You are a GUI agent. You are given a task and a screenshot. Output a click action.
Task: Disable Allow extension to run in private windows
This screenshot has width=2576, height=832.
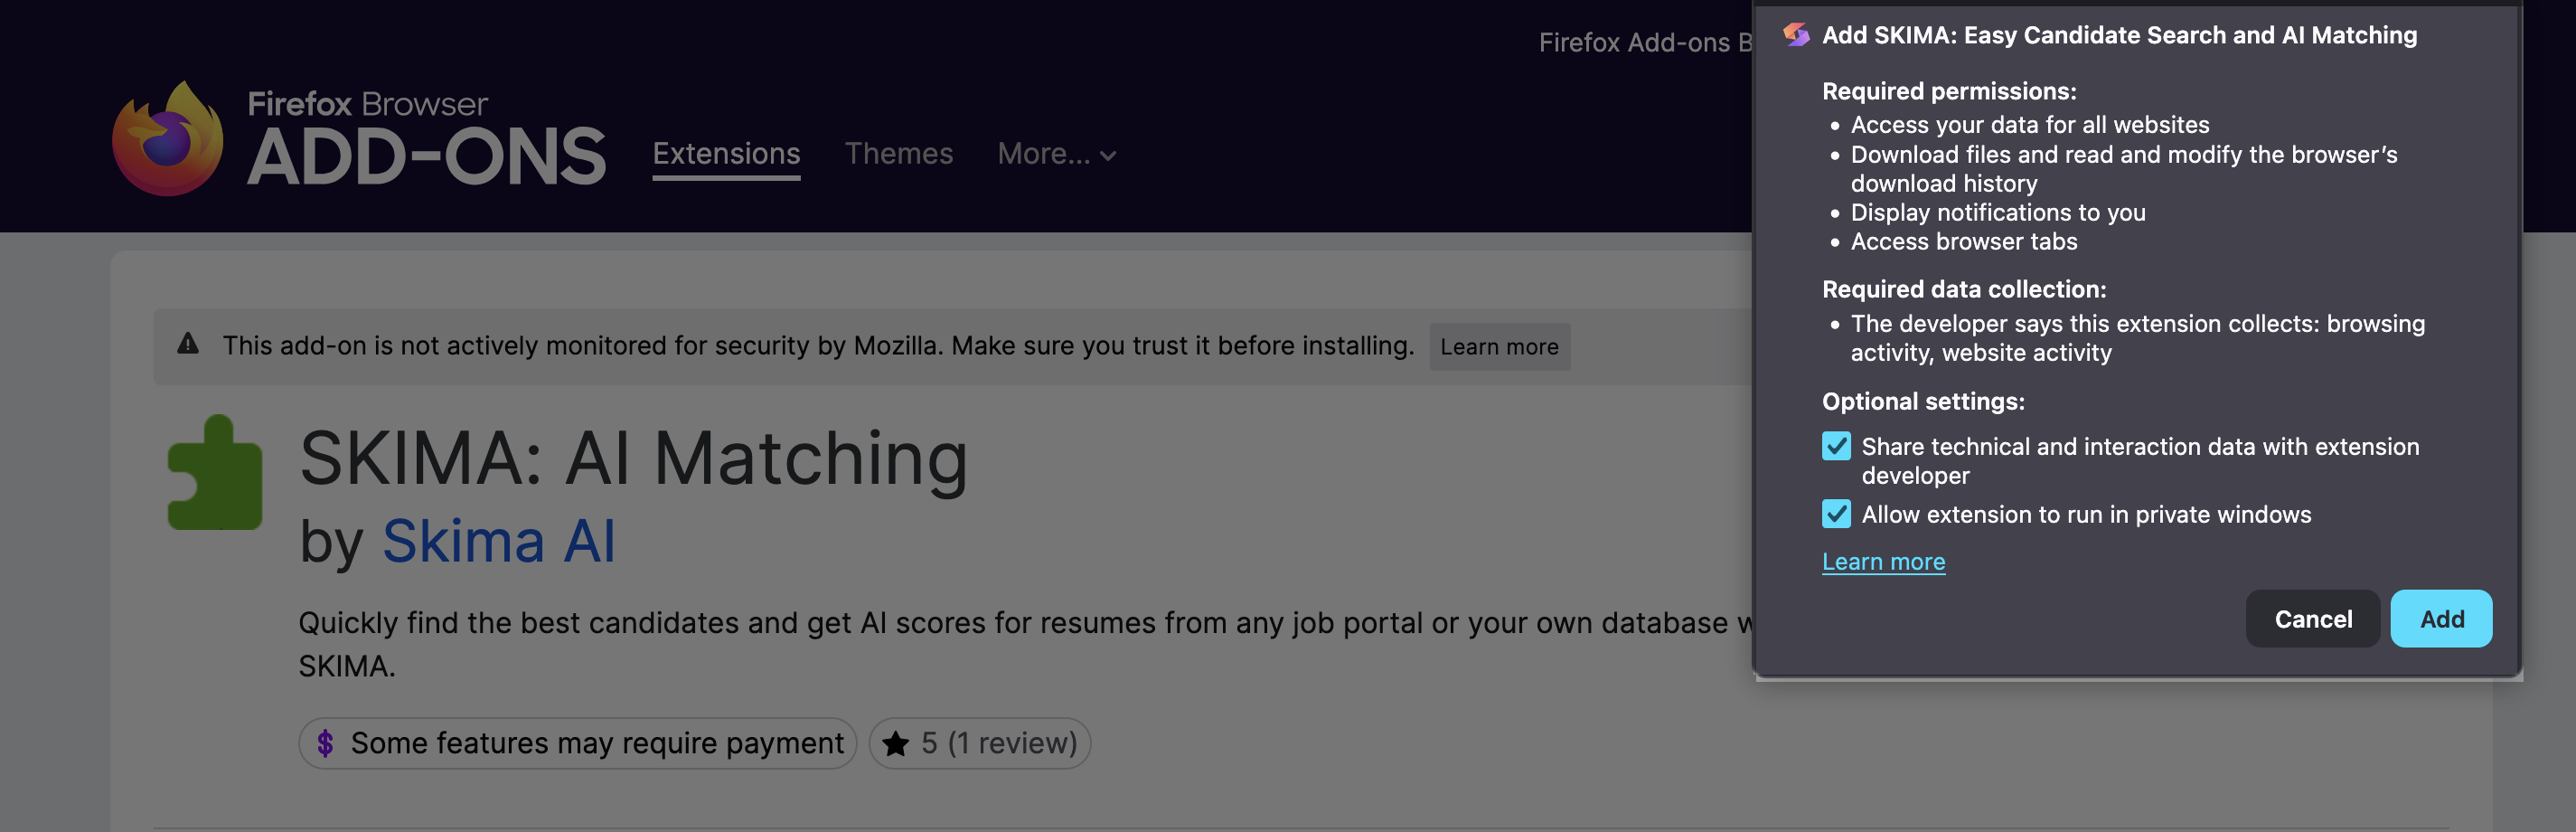coord(1836,514)
